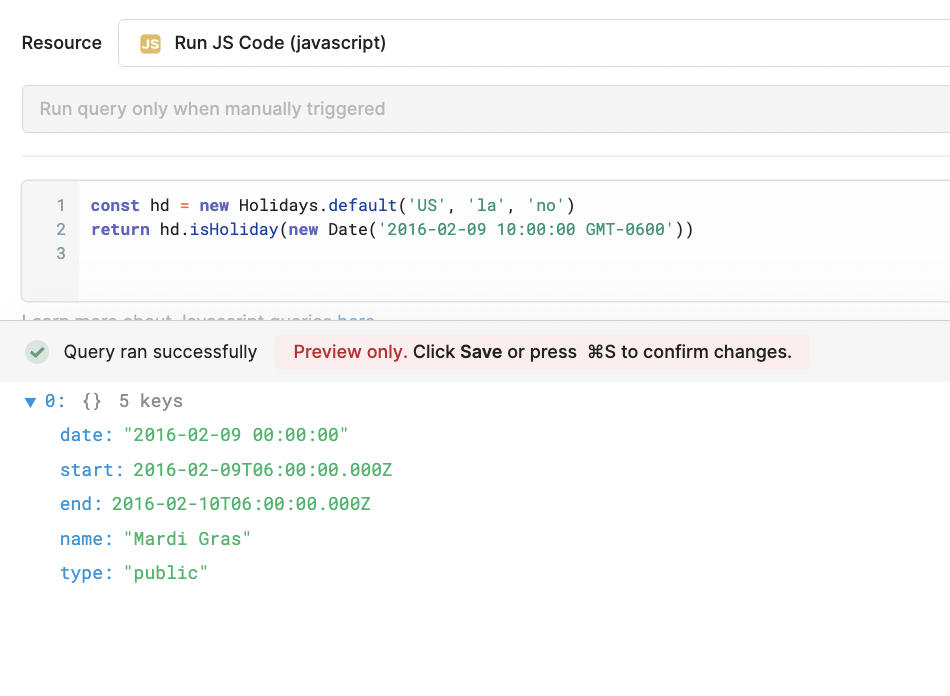Click the yellow JS resource icon
Image resolution: width=950 pixels, height=696 pixels.
[x=150, y=43]
